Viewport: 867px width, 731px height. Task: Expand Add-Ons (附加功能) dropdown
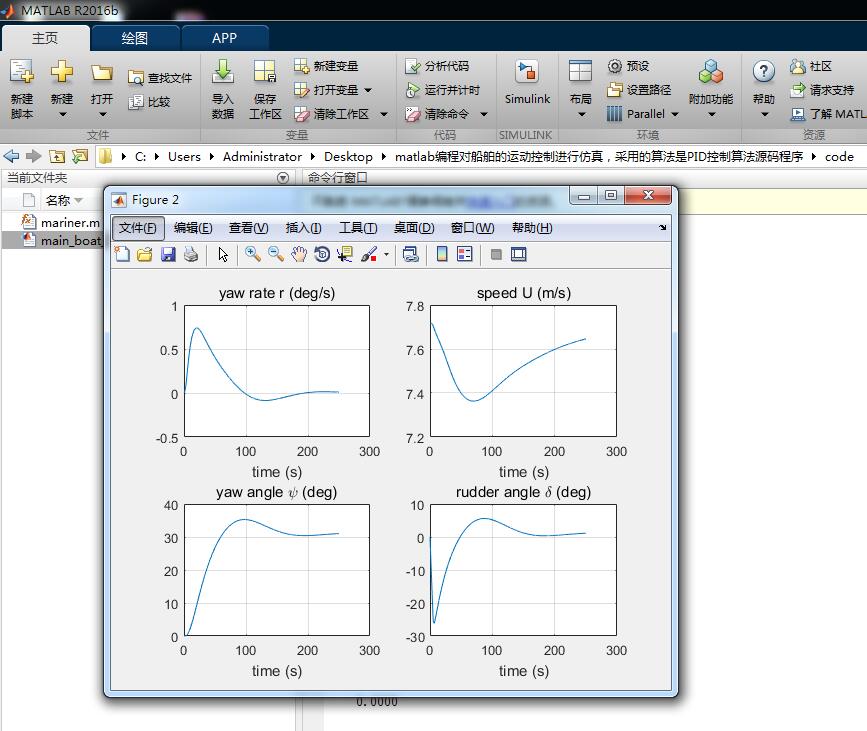[712, 114]
